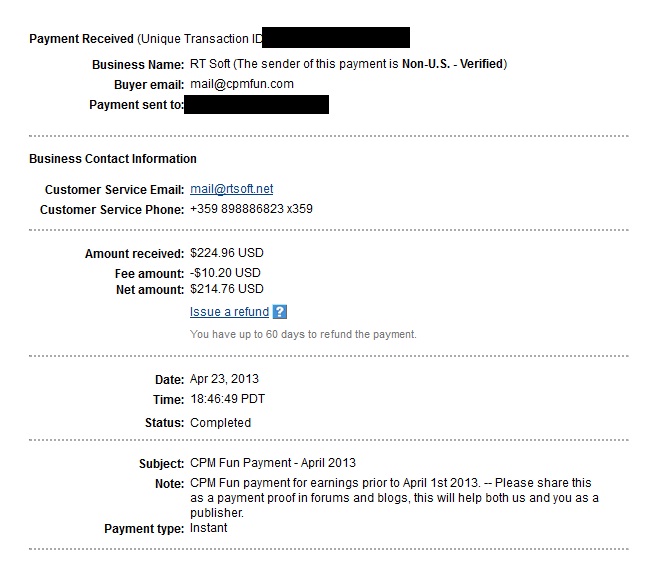Click the Business Contact Information heading
This screenshot has height=570, width=658.
[x=113, y=159]
